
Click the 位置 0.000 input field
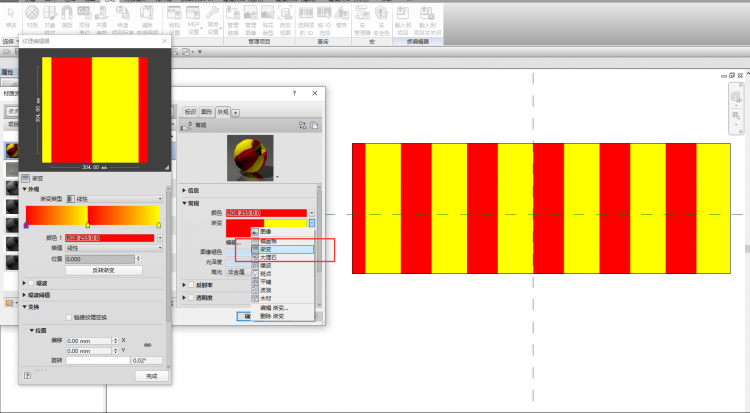pos(100,259)
